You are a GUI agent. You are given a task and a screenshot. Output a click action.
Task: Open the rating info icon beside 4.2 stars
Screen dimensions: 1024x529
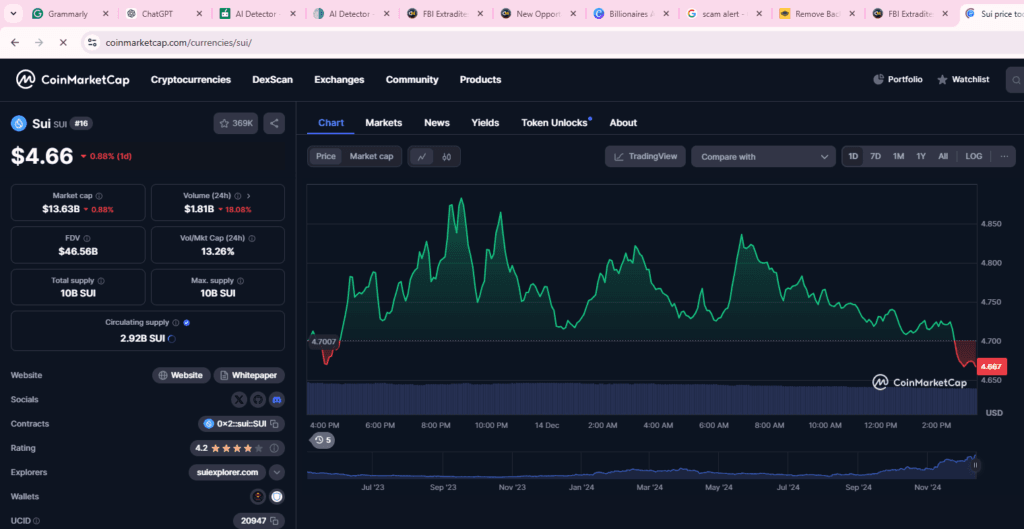[x=274, y=448]
